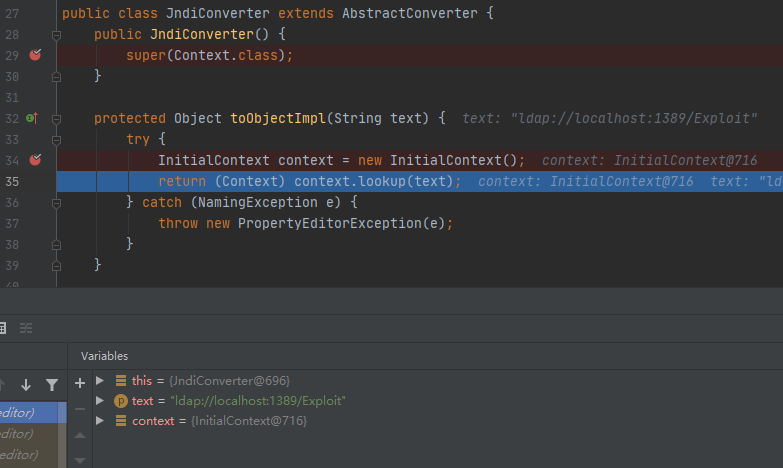Expand the 'text' variable node
This screenshot has height=468, width=783.
100,401
